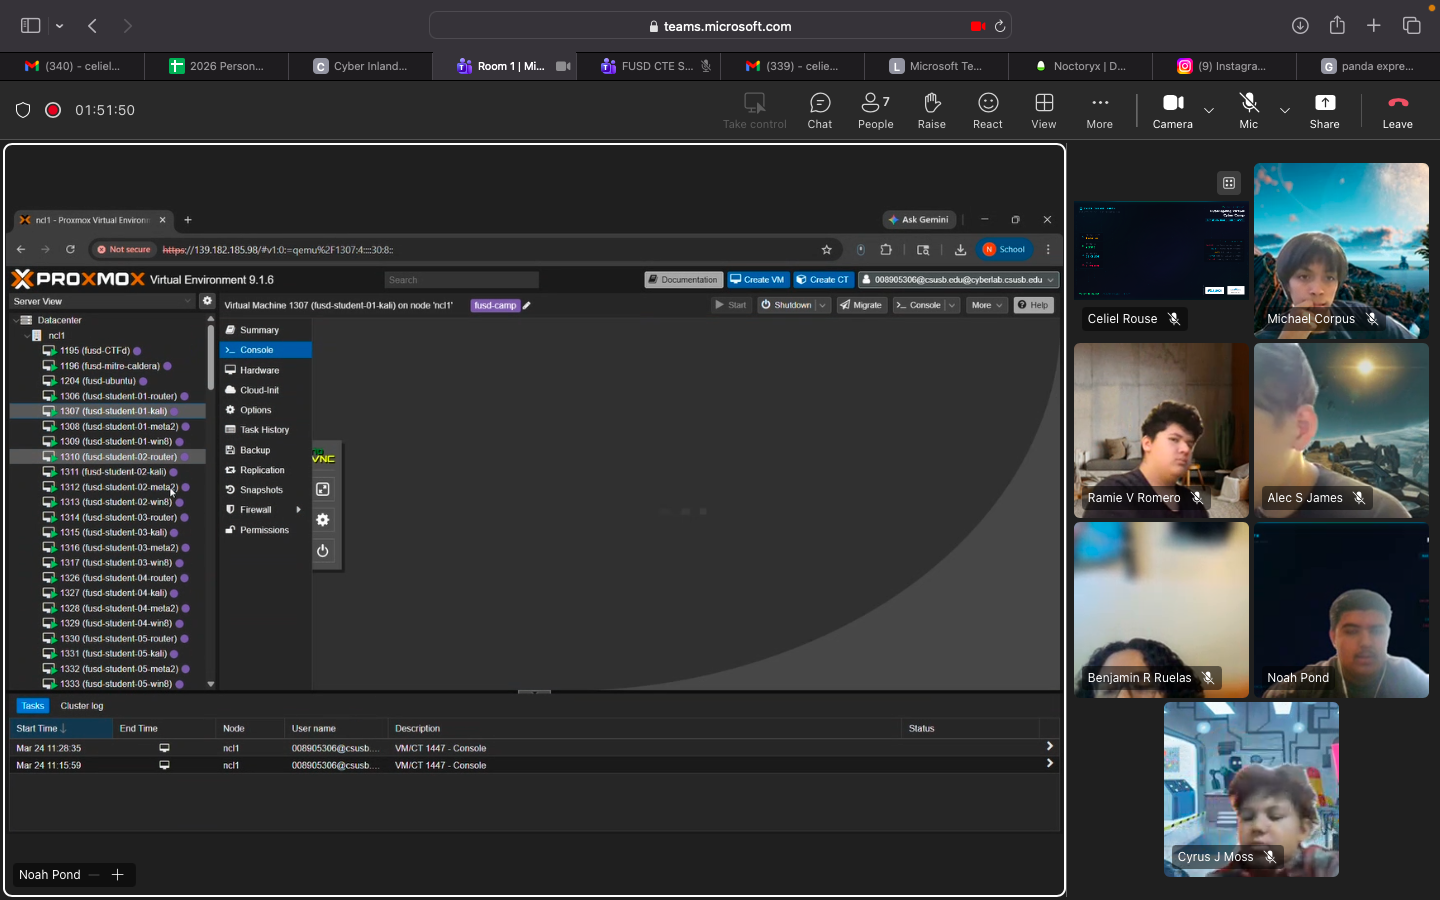The image size is (1440, 900).
Task: Toggle the Safari sidebar
Action: 31,26
